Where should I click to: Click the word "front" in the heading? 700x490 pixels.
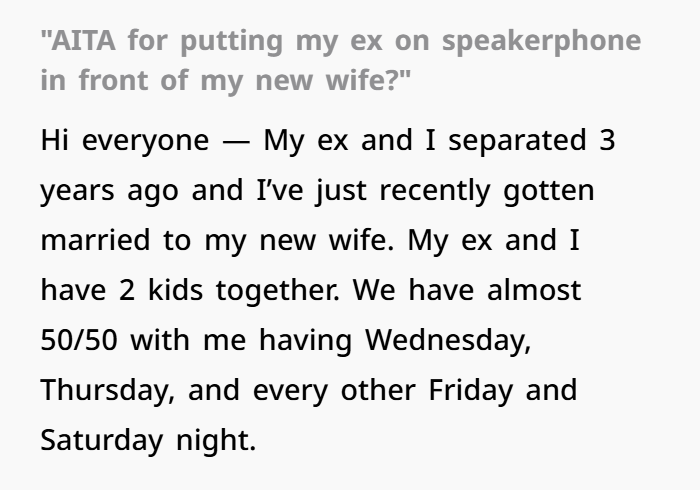coord(113,80)
